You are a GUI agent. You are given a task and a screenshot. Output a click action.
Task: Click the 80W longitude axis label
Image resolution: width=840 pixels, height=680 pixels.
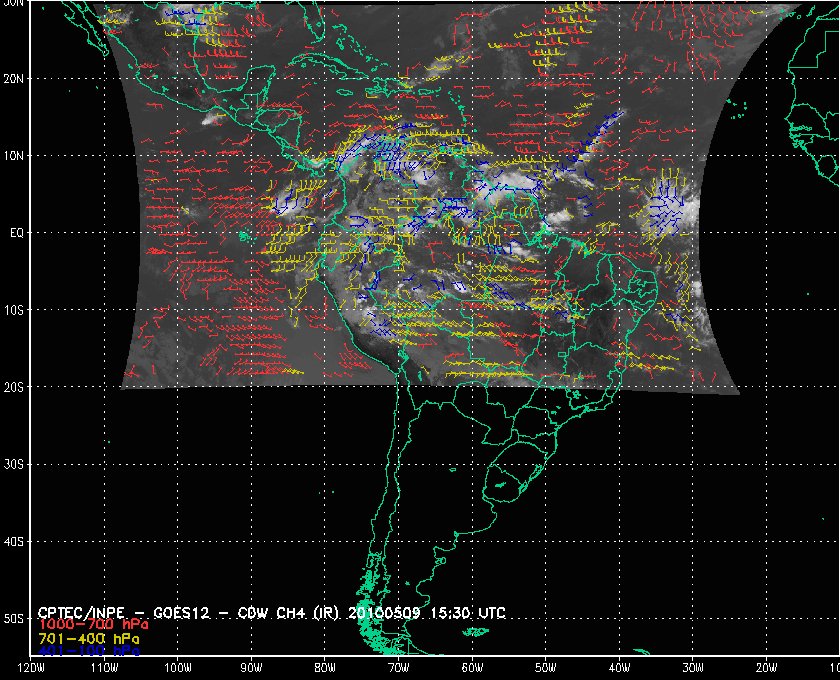[x=325, y=668]
